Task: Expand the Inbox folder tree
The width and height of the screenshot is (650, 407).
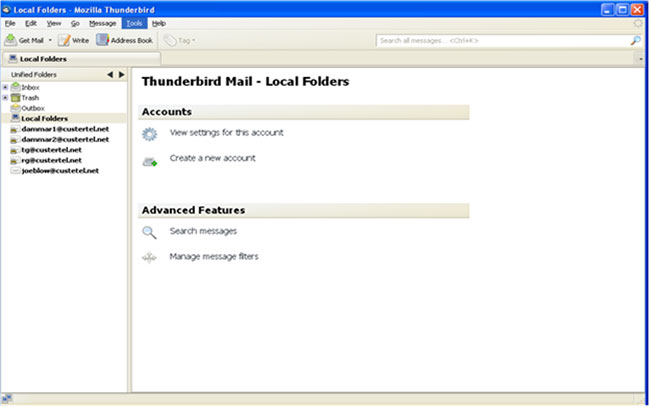Action: (5, 87)
